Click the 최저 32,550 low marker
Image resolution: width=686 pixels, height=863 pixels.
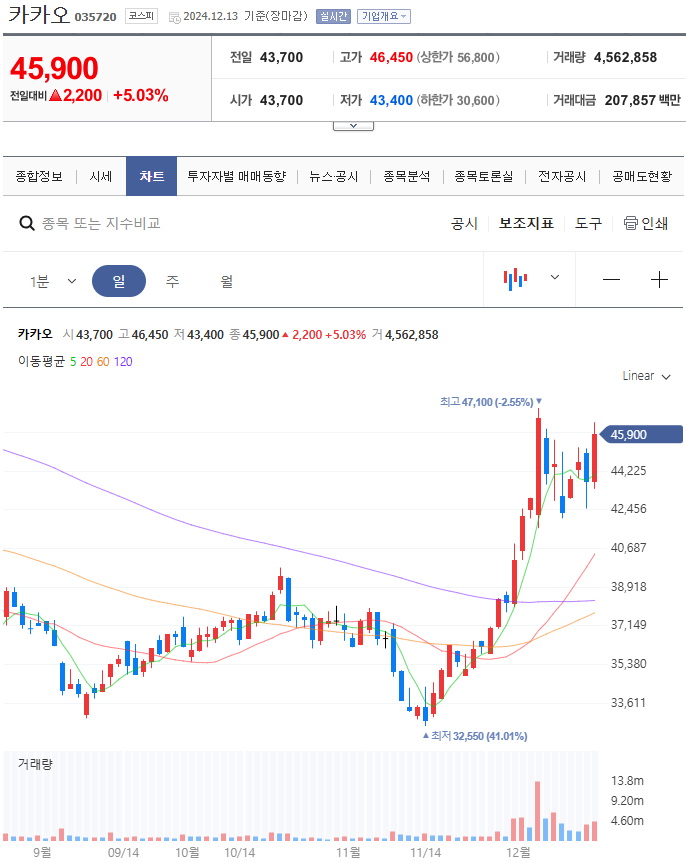click(475, 736)
